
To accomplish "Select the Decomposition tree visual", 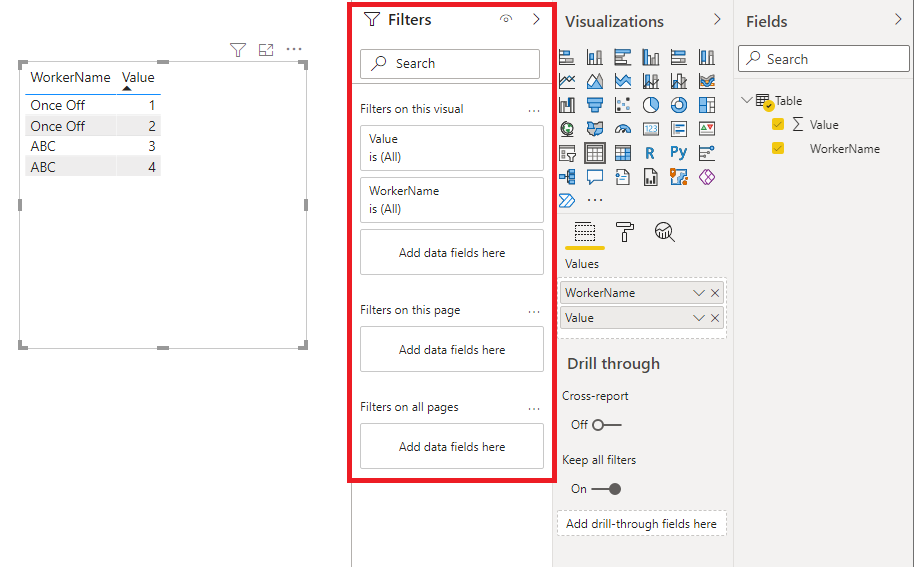I will click(x=567, y=177).
